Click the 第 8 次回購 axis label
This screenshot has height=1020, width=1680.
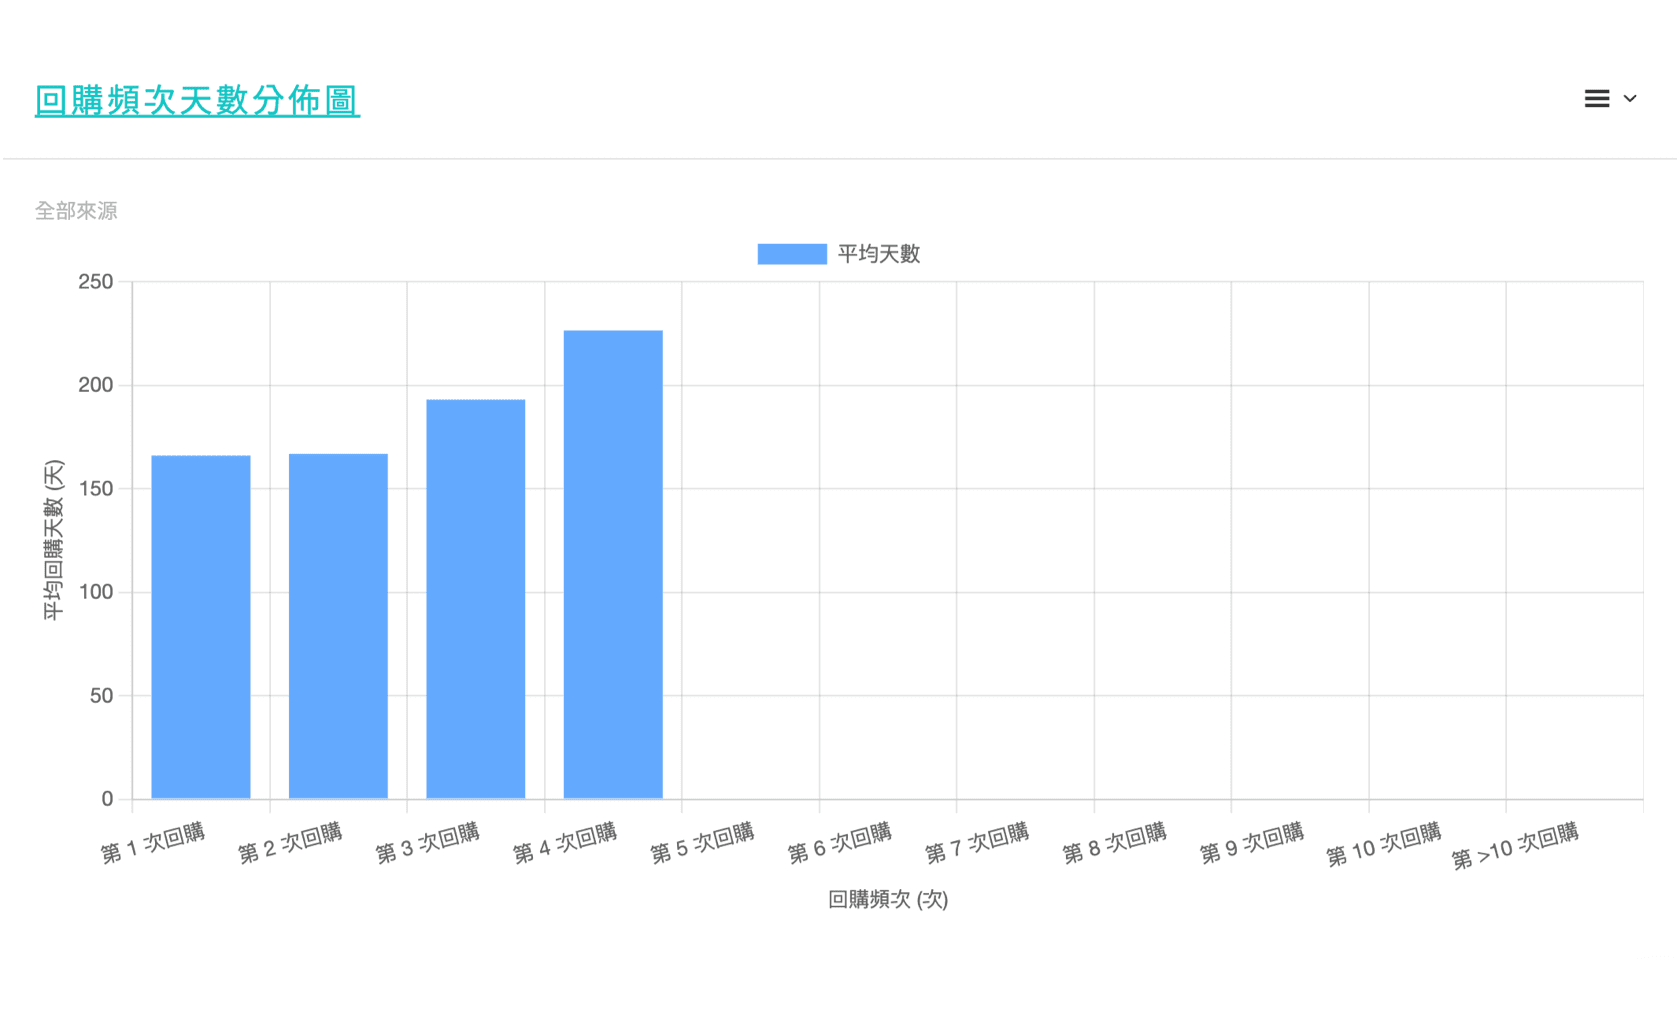coord(1114,843)
